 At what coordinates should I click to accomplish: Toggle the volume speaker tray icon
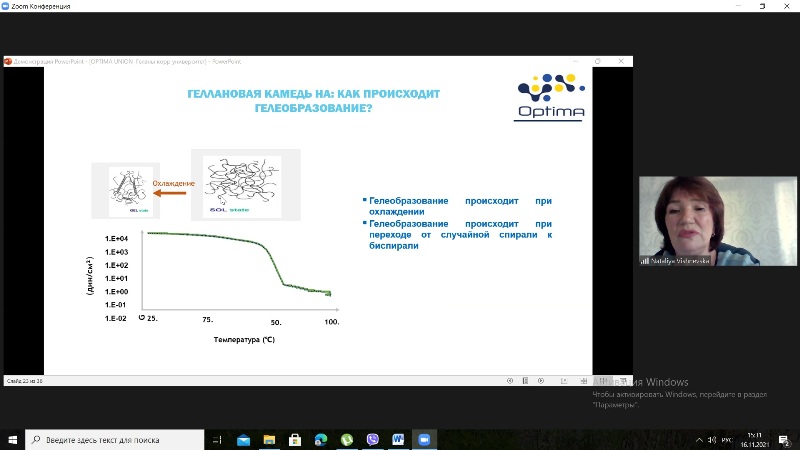coord(712,440)
